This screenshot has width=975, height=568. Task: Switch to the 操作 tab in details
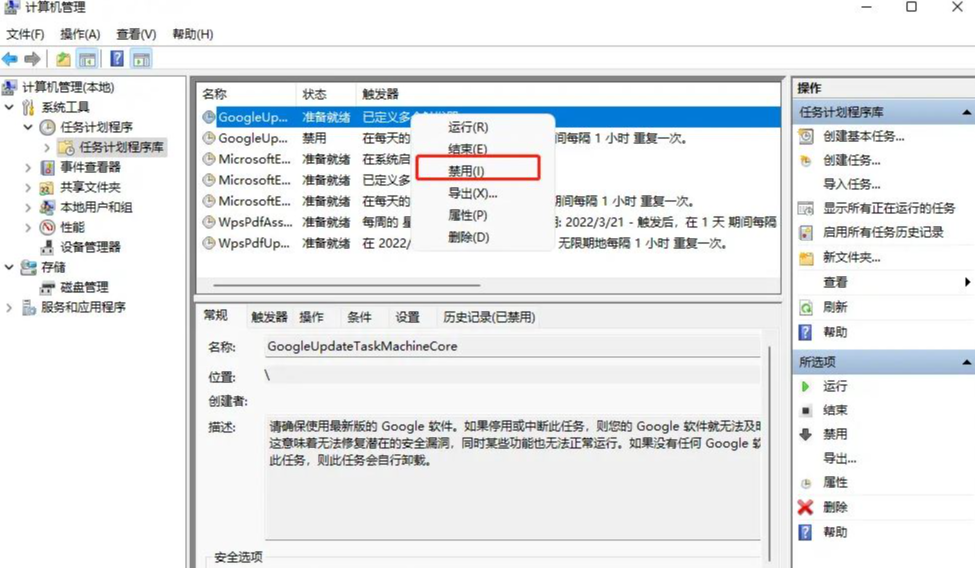click(312, 317)
